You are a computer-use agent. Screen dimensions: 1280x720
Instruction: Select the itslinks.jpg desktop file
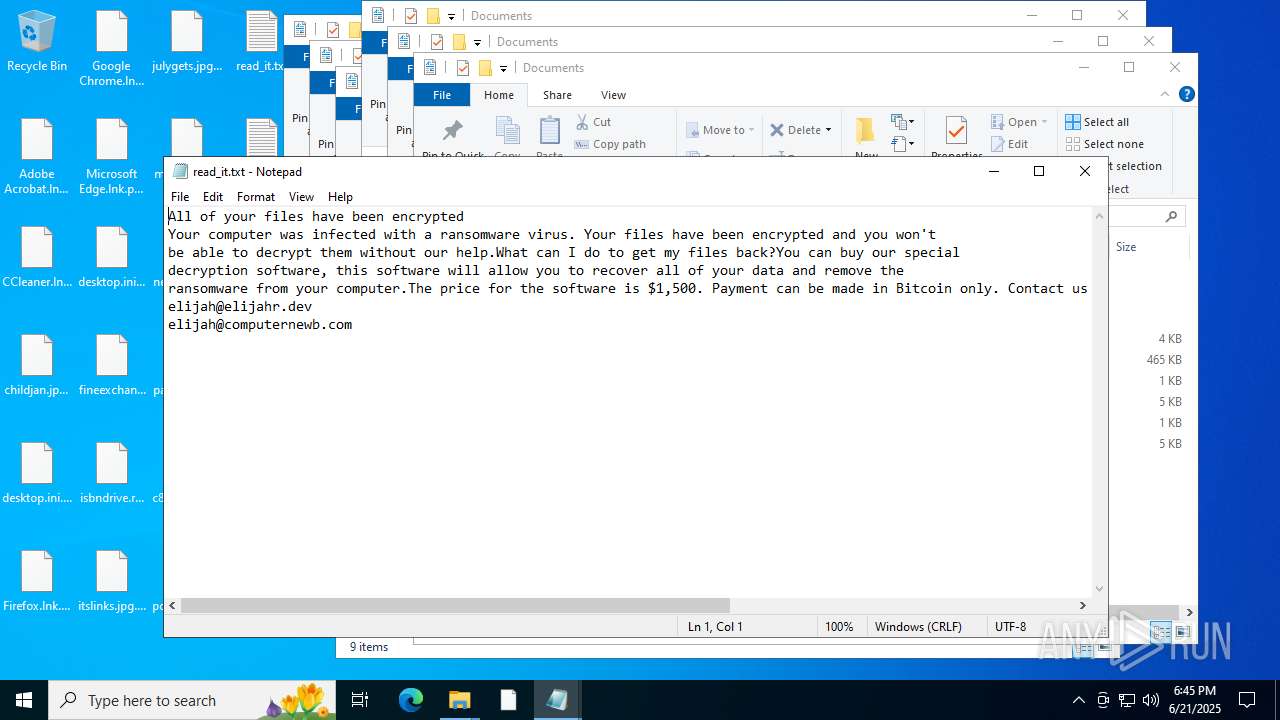(112, 582)
